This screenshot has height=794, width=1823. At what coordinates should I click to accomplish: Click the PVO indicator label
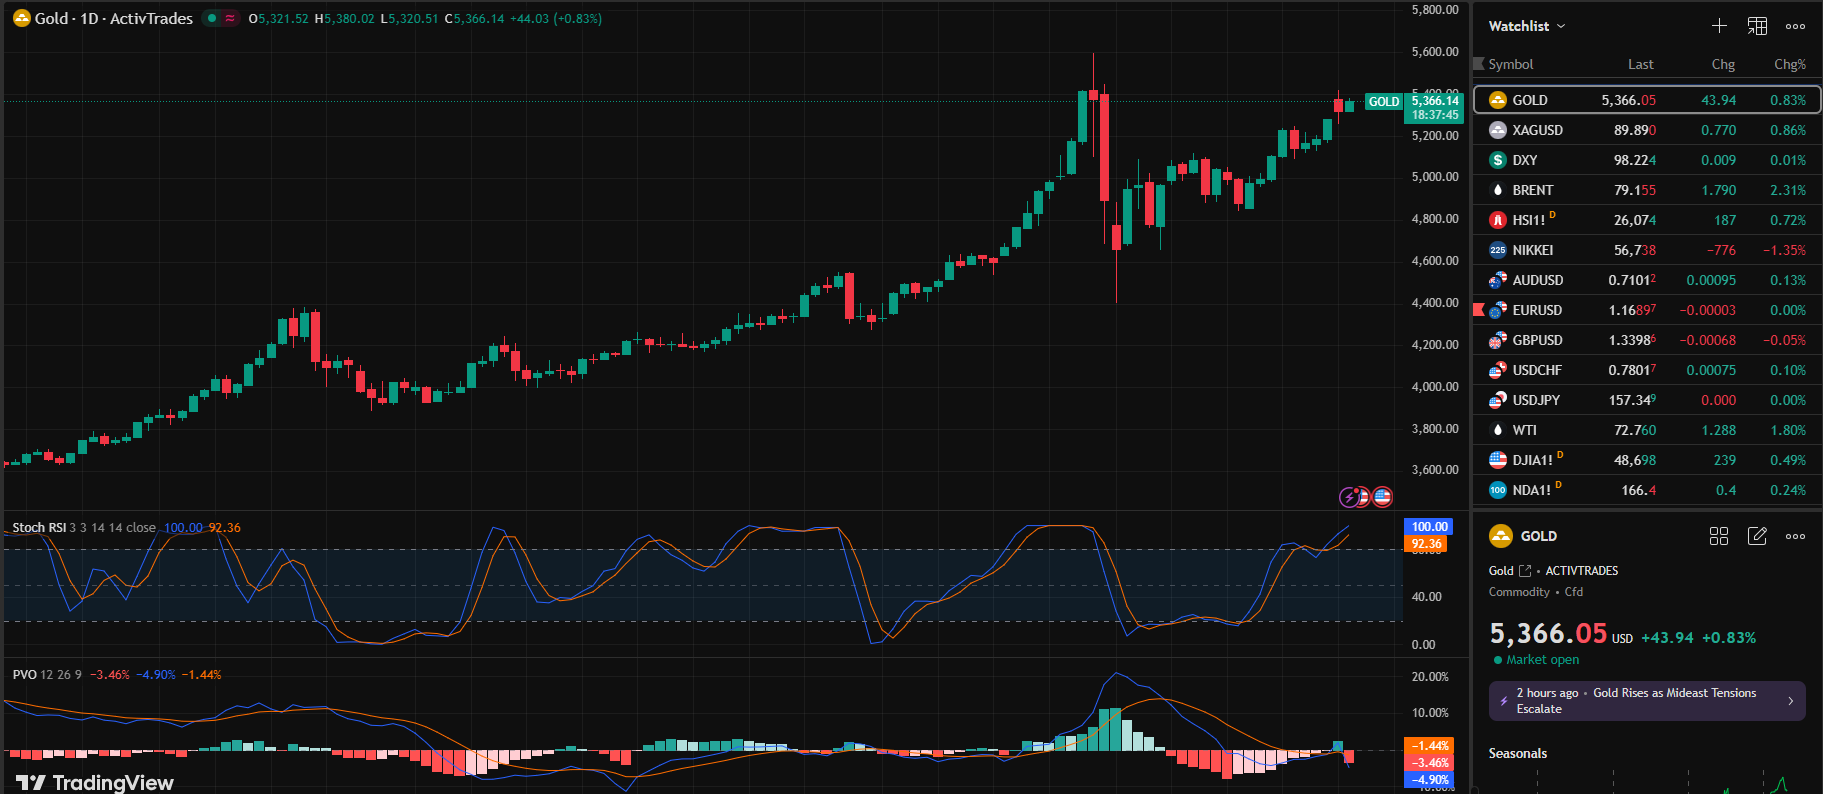click(24, 675)
